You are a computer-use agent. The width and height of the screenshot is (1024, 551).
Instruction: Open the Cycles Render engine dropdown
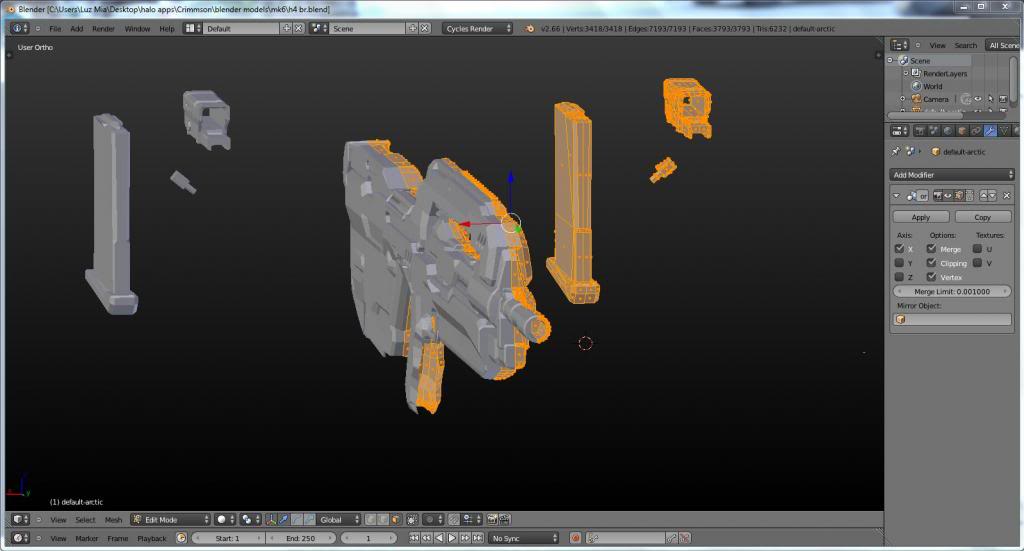tap(478, 29)
